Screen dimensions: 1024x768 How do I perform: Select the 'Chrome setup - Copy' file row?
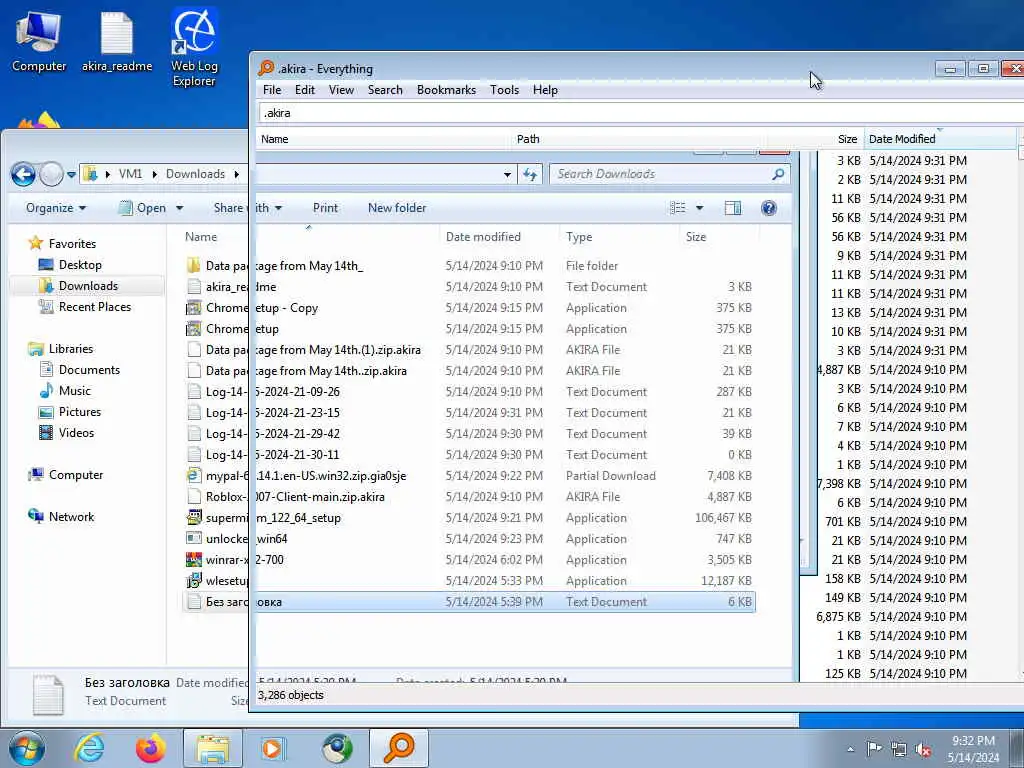click(x=470, y=308)
